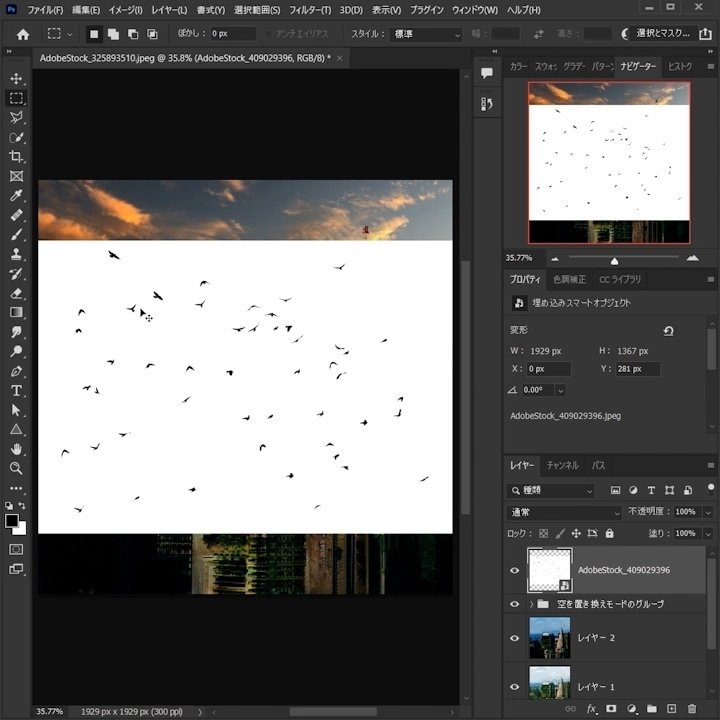Choose Intersect with Selection mode
The width and height of the screenshot is (720, 720).
tap(152, 34)
